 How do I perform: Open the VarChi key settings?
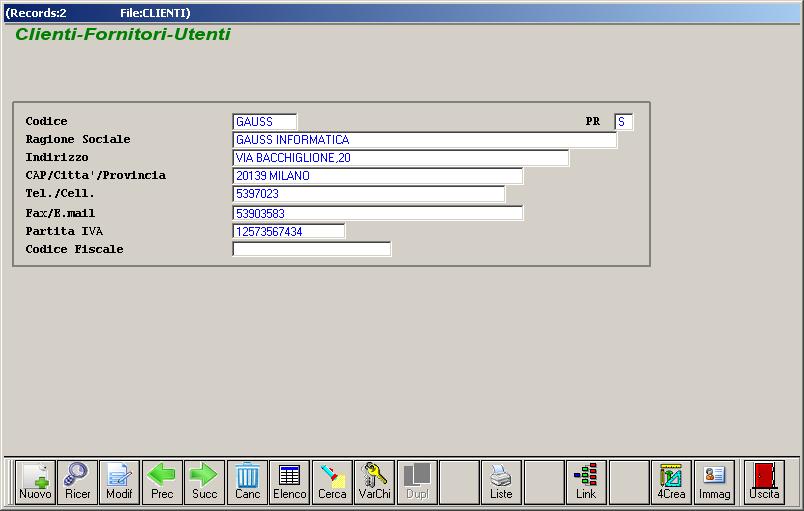pyautogui.click(x=374, y=482)
